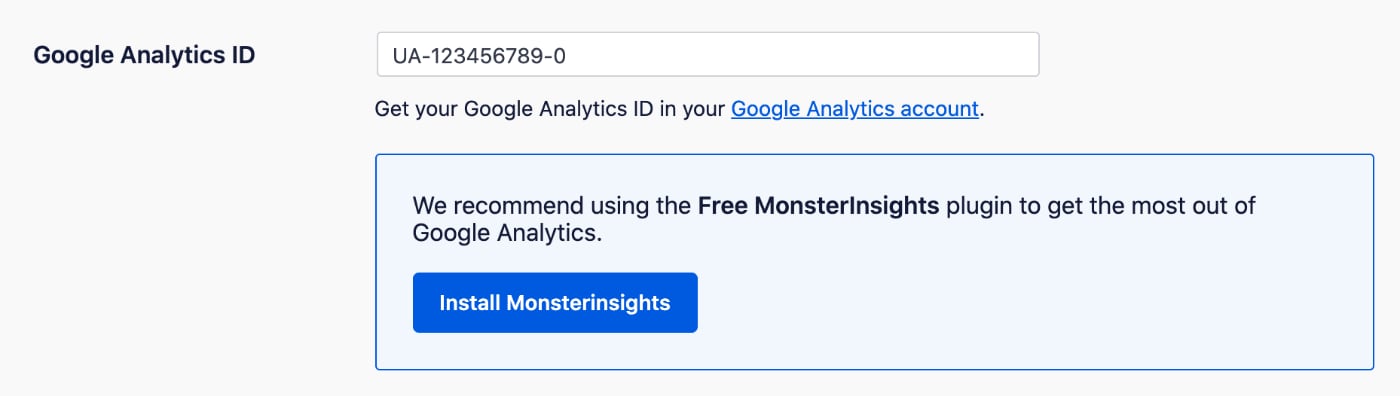Place cursor in empty area of ID field
Image resolution: width=1400 pixels, height=396 pixels.
point(800,54)
